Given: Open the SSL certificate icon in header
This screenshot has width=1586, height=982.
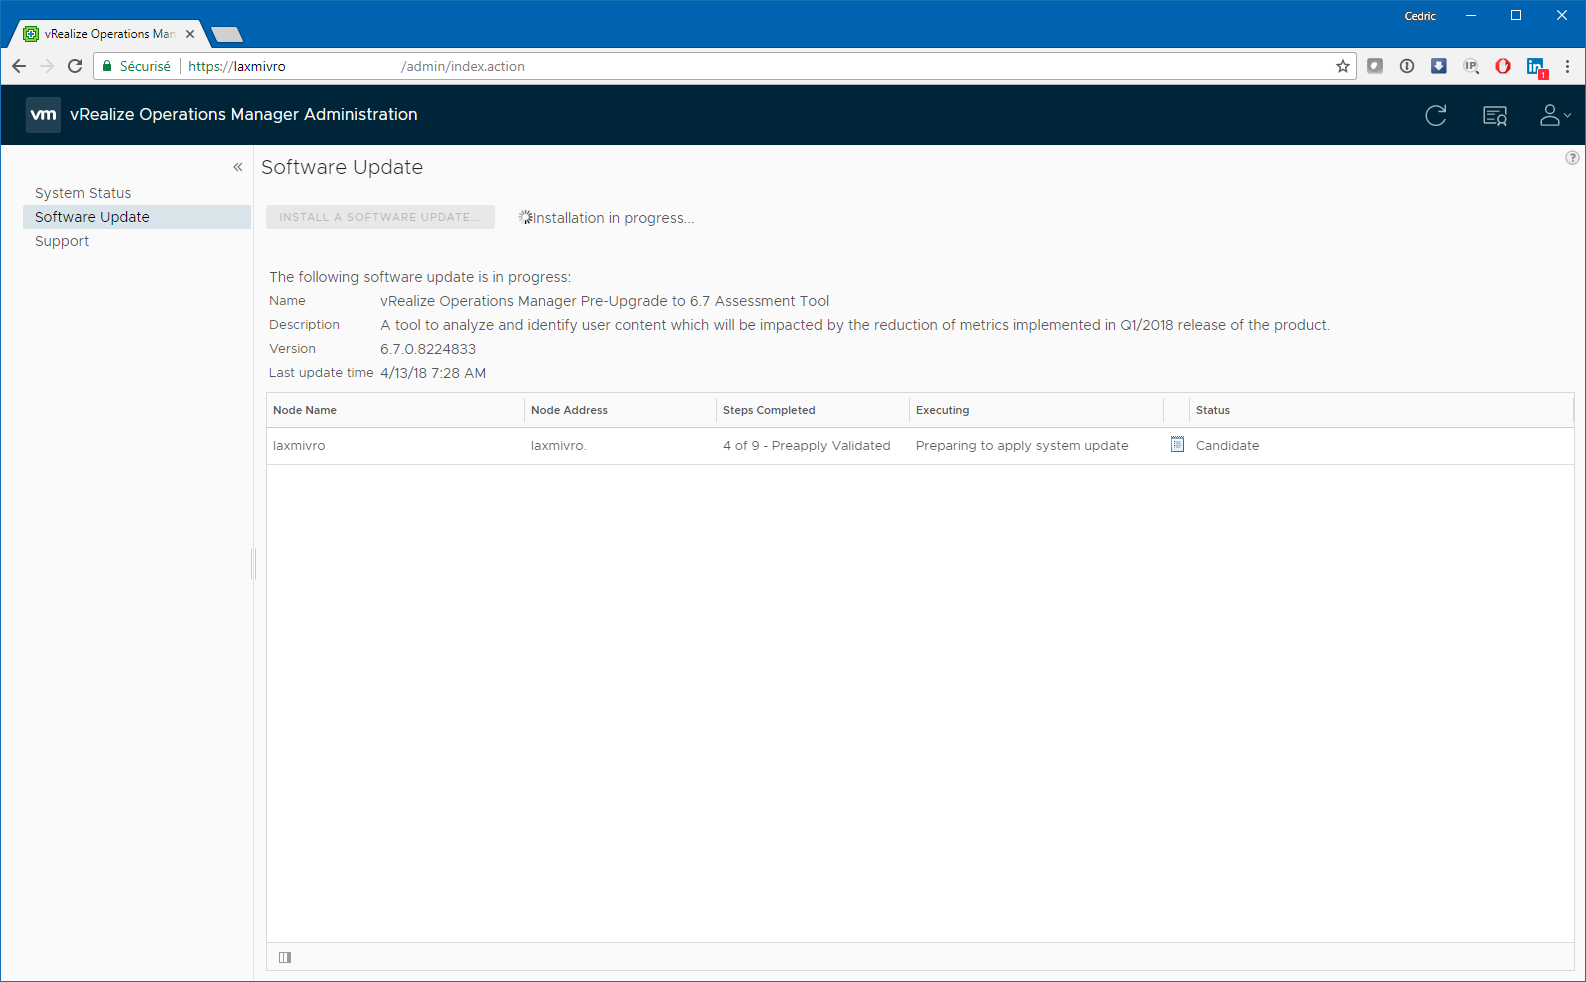Looking at the screenshot, I should click(1495, 116).
